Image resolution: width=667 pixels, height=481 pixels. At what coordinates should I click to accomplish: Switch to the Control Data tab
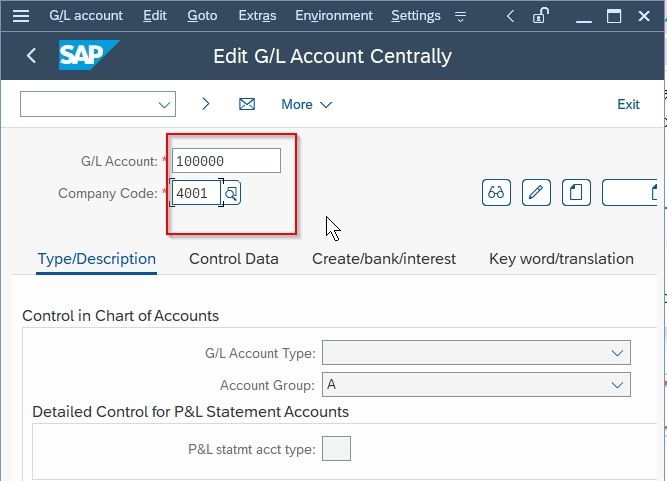[234, 259]
